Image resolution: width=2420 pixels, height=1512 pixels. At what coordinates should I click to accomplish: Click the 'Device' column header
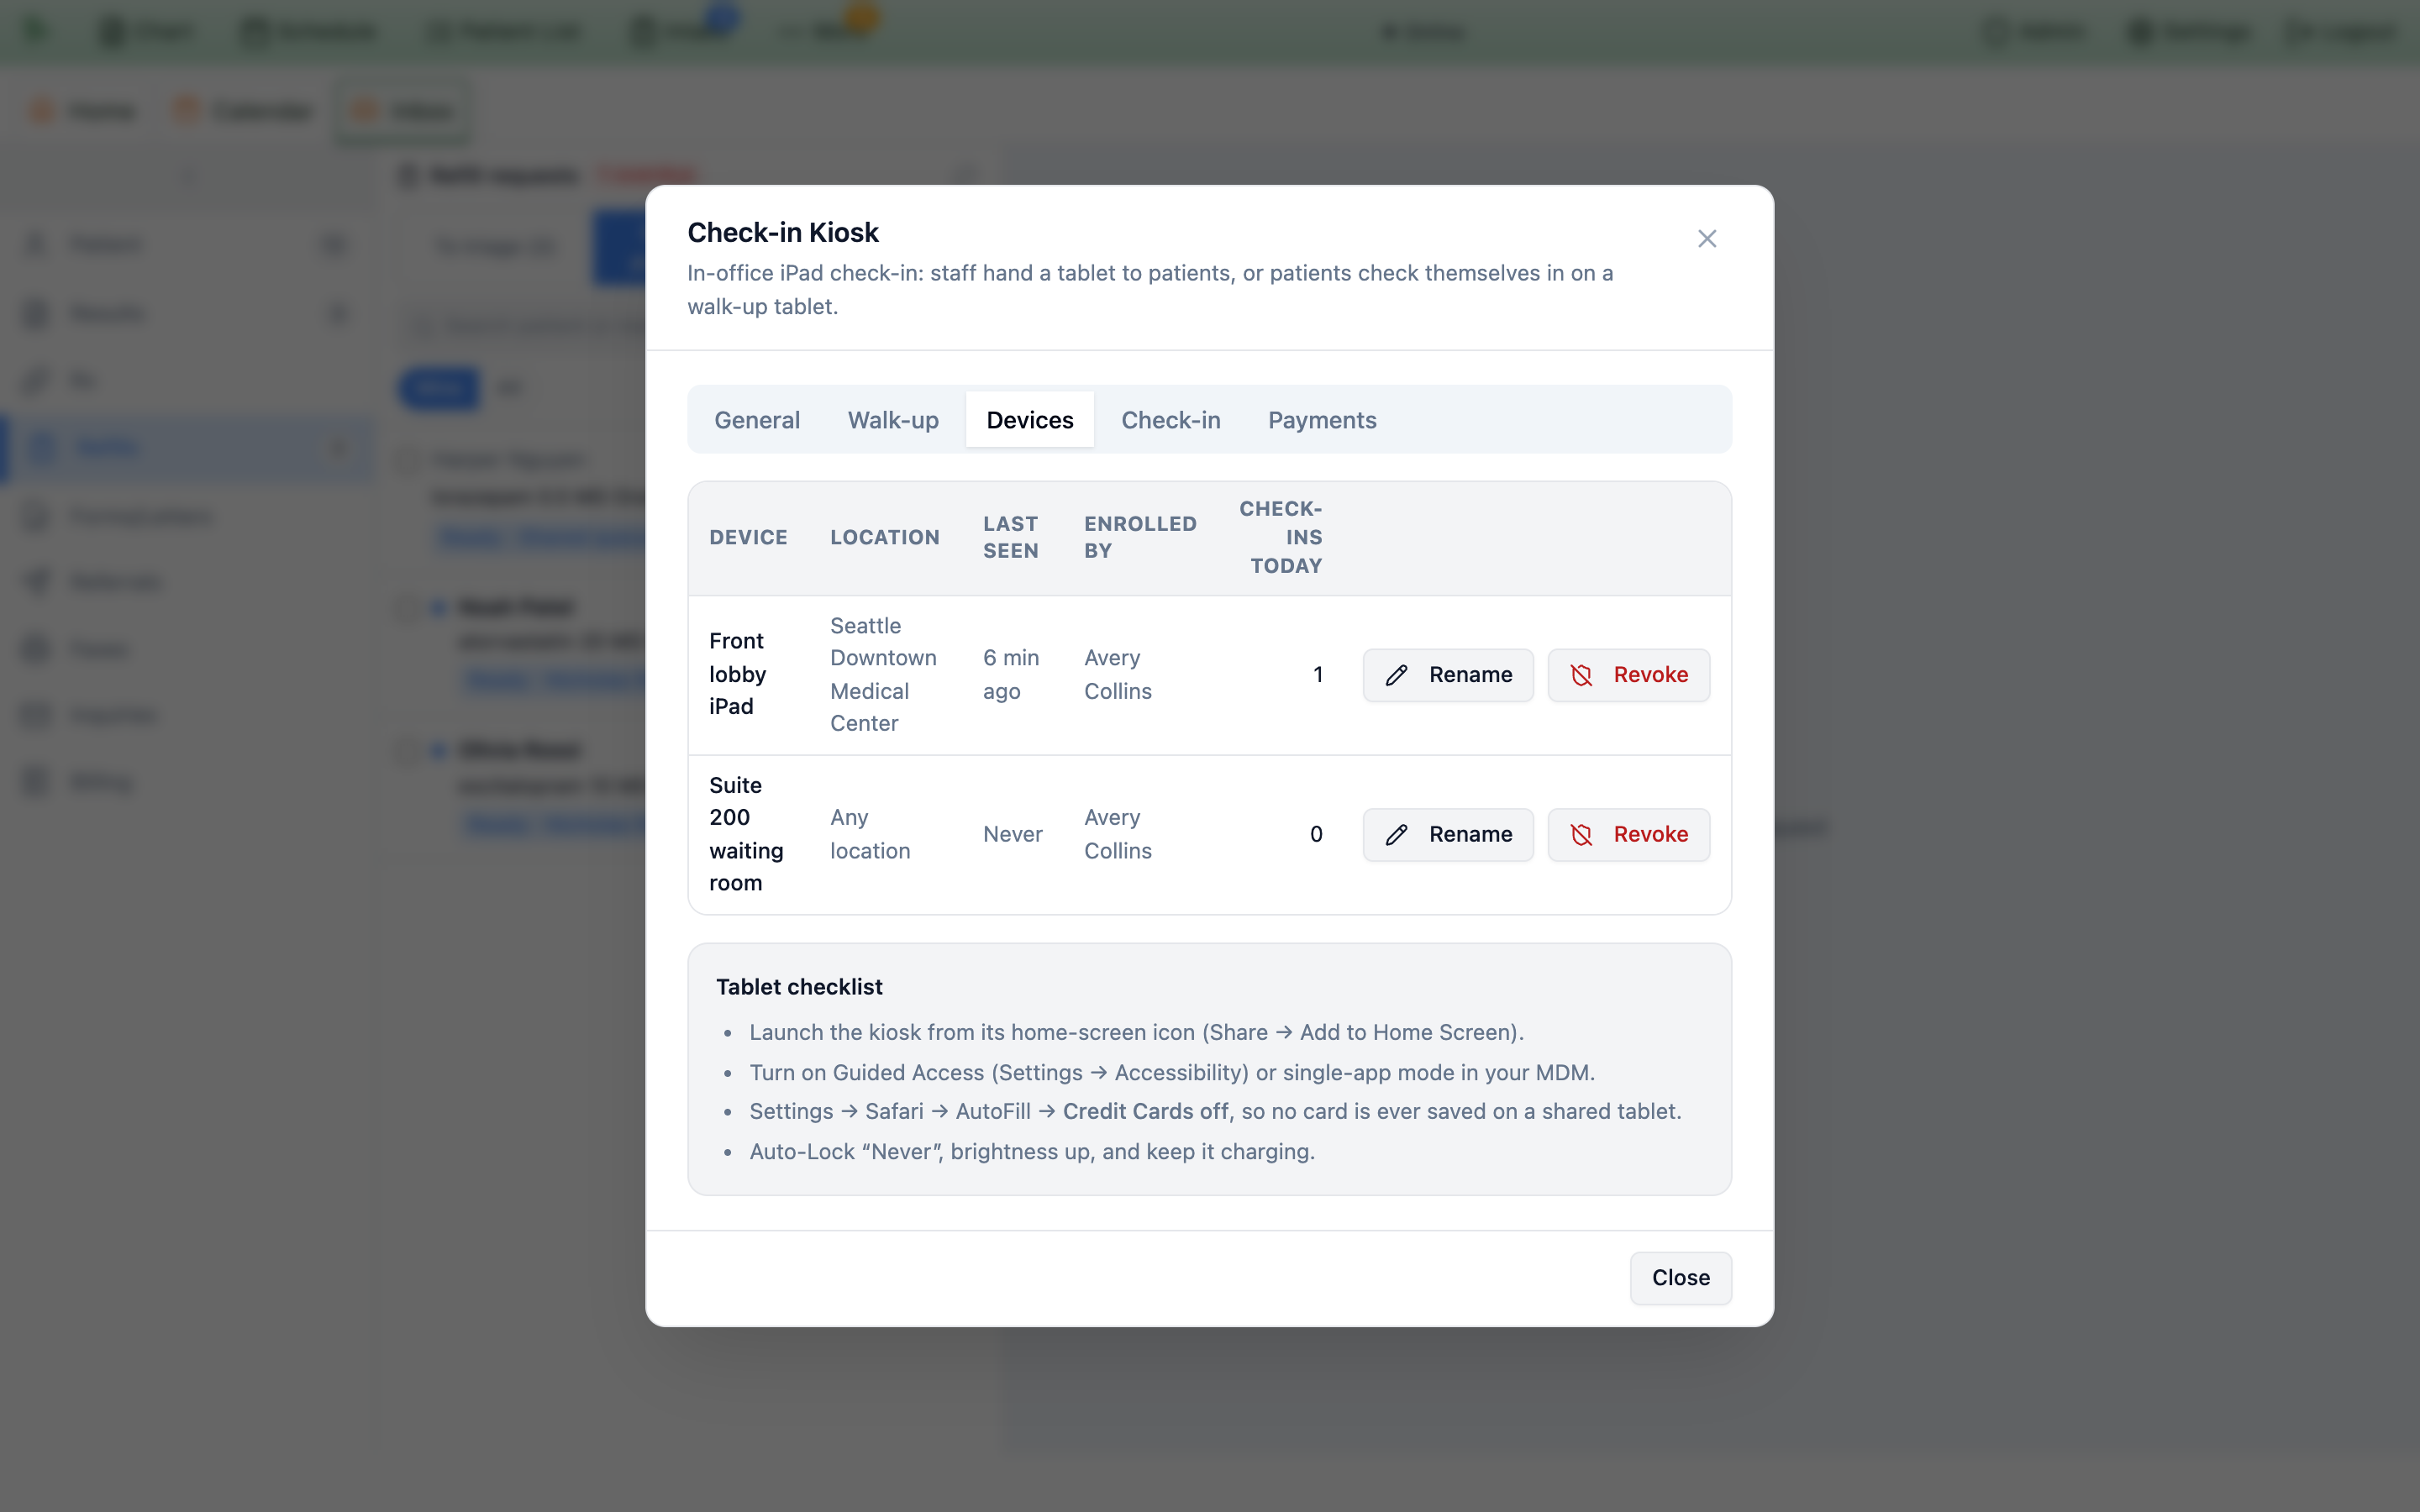coord(748,537)
